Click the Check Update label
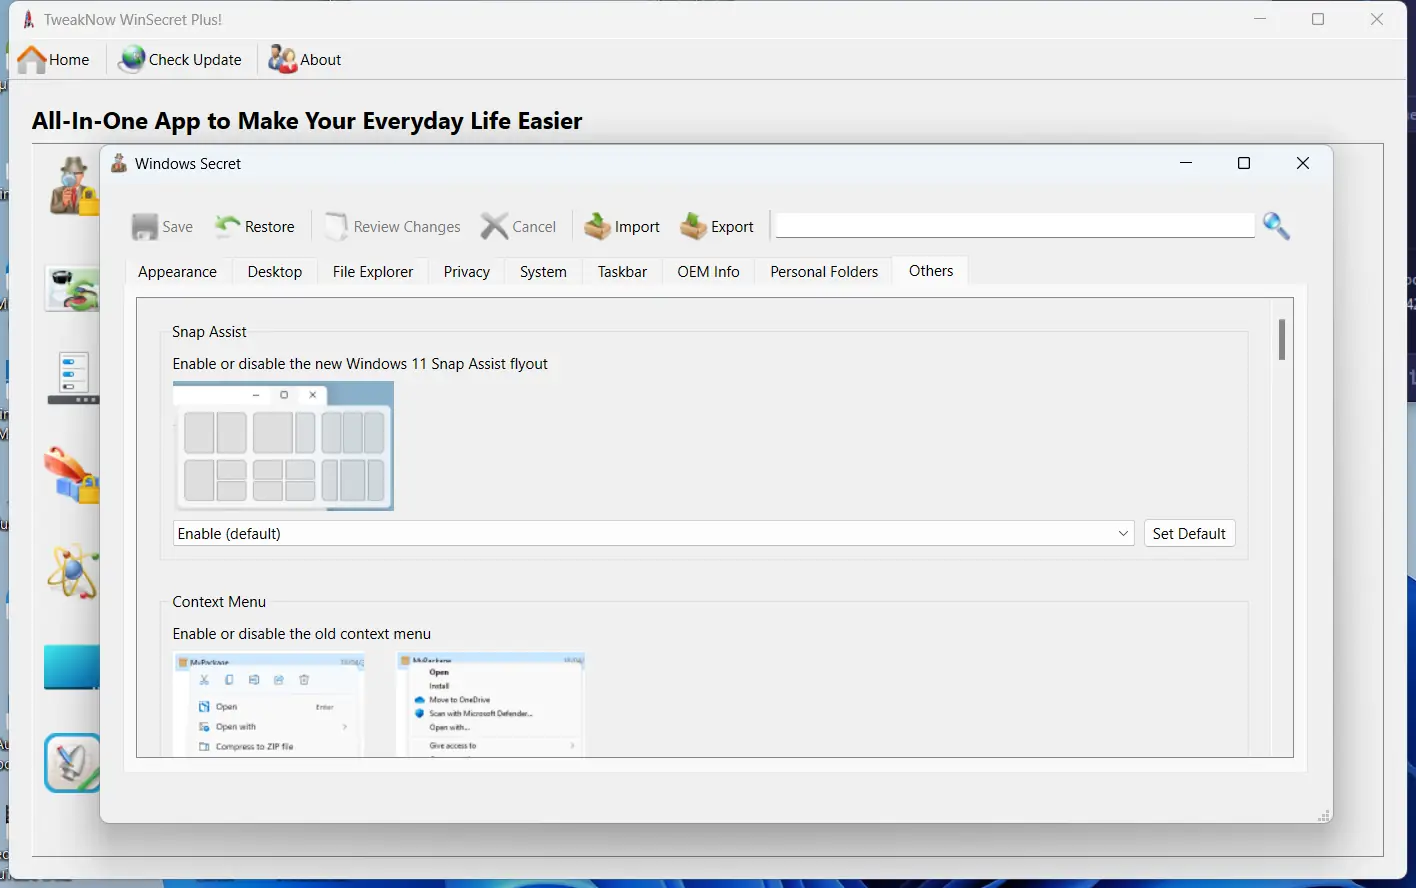This screenshot has height=888, width=1416. [195, 60]
